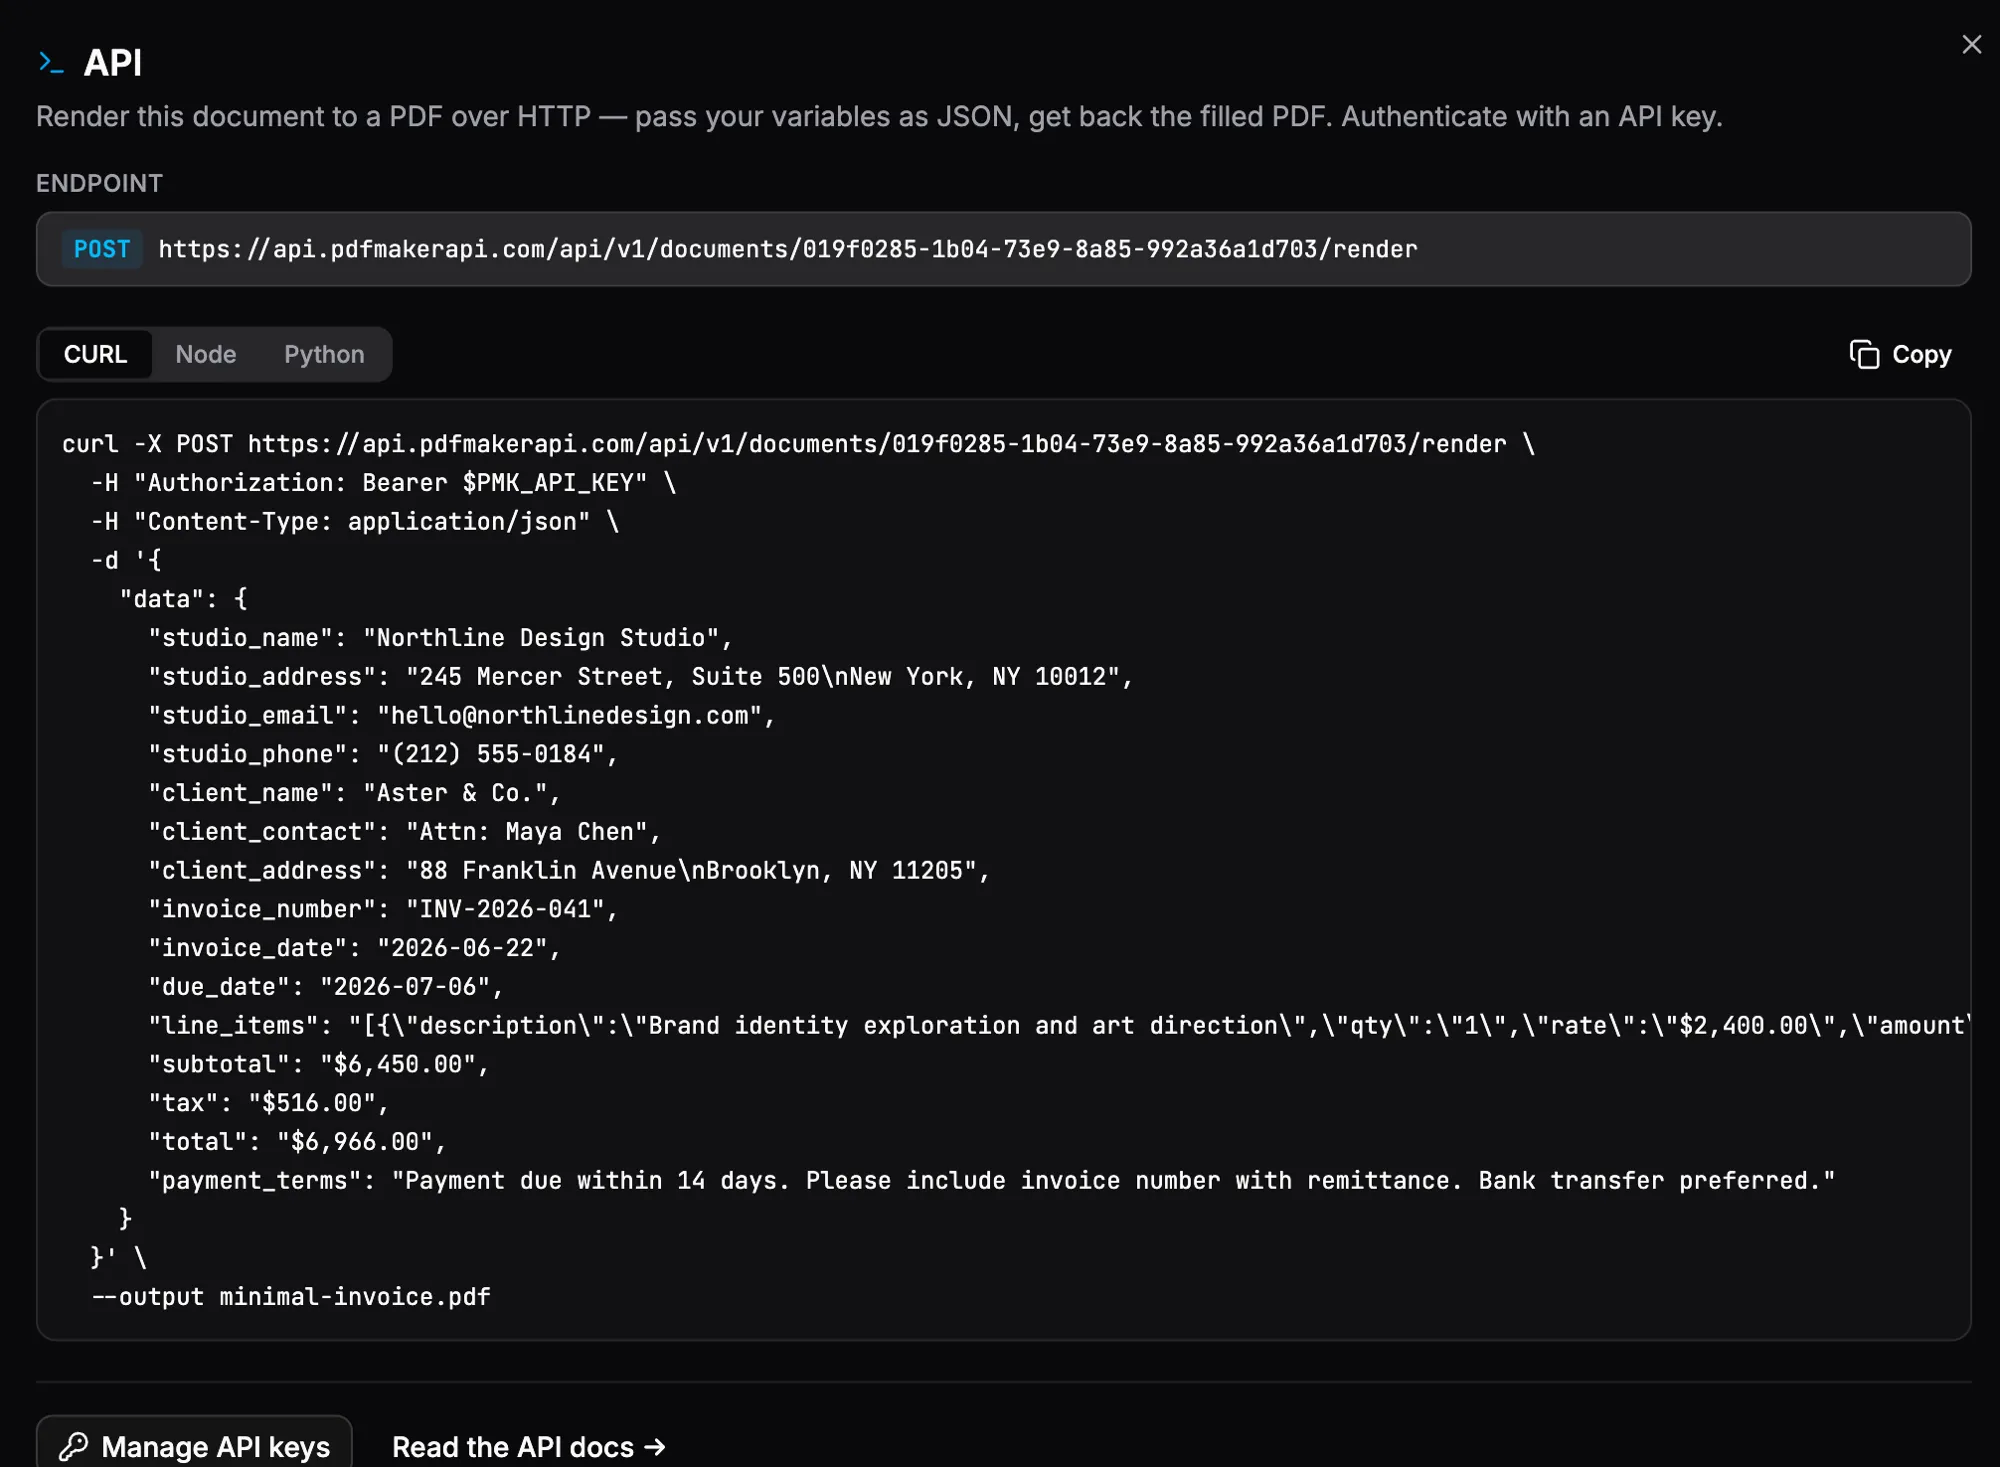Viewport: 2000px width, 1467px height.
Task: Click the Content-Type application/json line
Action: [355, 522]
